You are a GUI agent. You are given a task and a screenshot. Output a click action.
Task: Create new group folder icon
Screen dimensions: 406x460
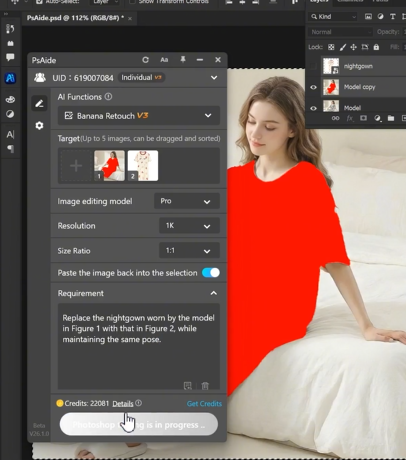coord(391,118)
